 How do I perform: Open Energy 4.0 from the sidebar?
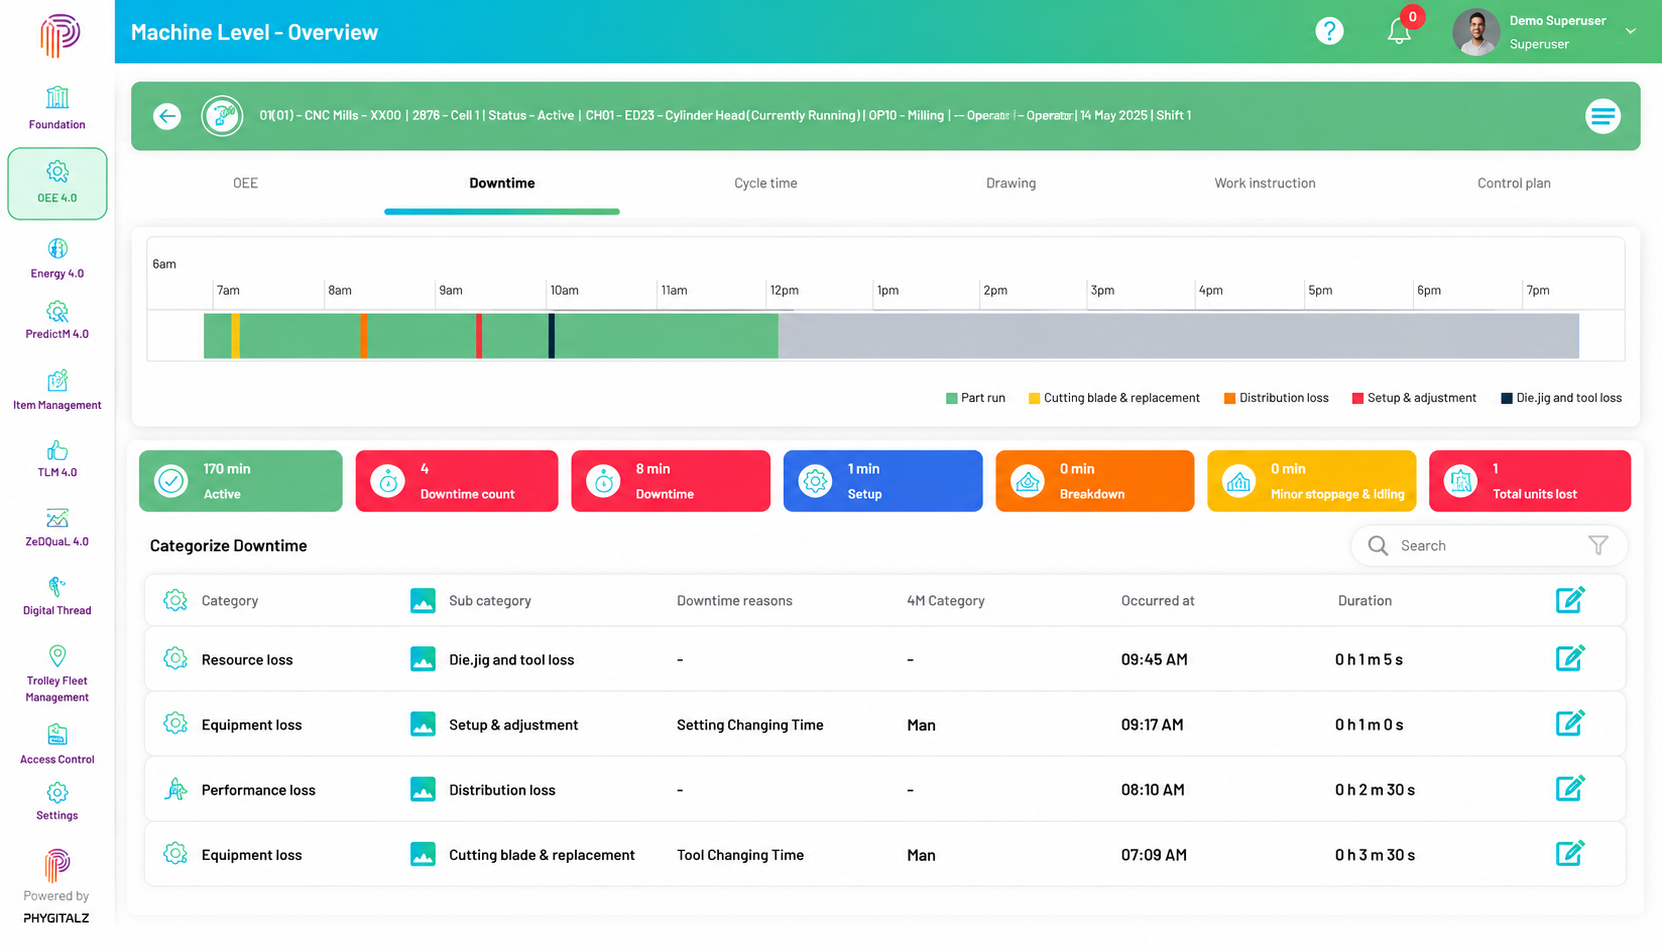click(x=57, y=258)
